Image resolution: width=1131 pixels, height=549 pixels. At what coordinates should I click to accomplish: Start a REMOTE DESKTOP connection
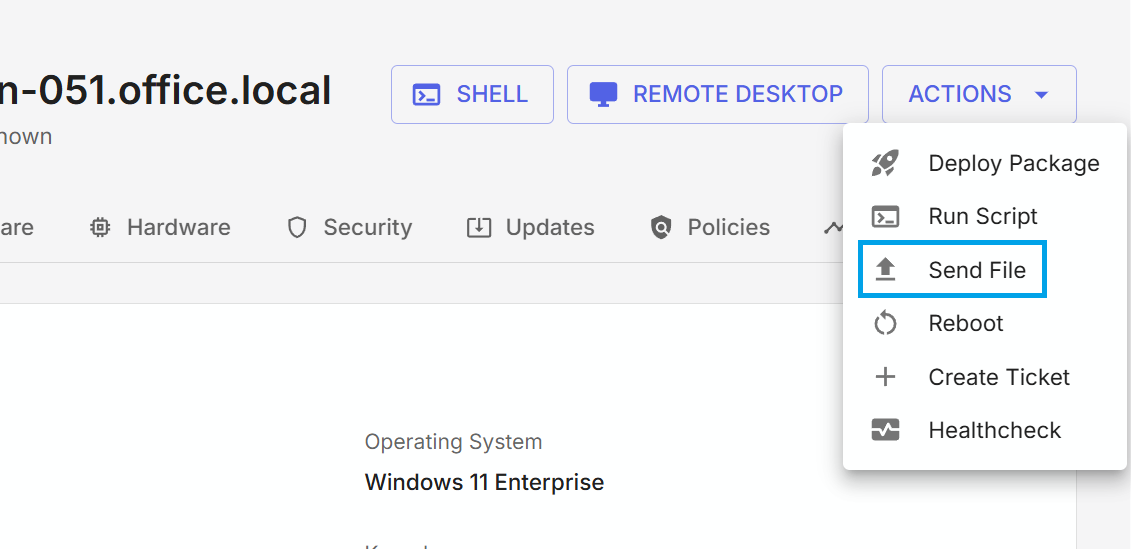717,95
